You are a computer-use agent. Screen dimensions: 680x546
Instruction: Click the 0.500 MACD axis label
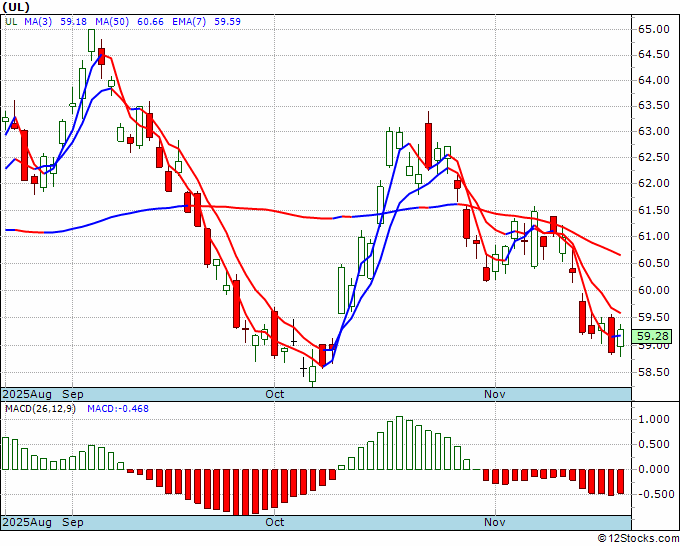point(654,445)
